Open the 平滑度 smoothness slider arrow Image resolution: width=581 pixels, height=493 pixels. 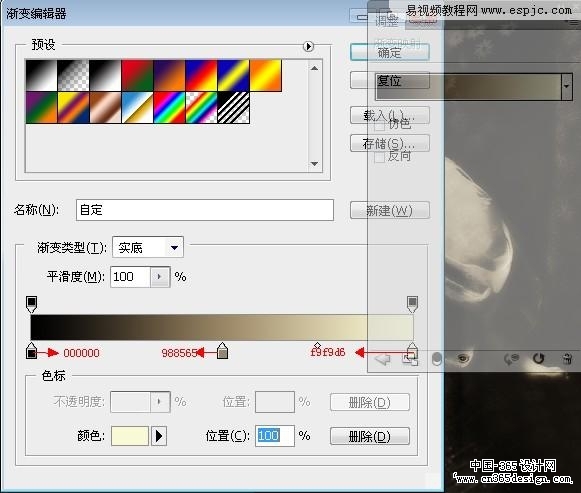[160, 277]
